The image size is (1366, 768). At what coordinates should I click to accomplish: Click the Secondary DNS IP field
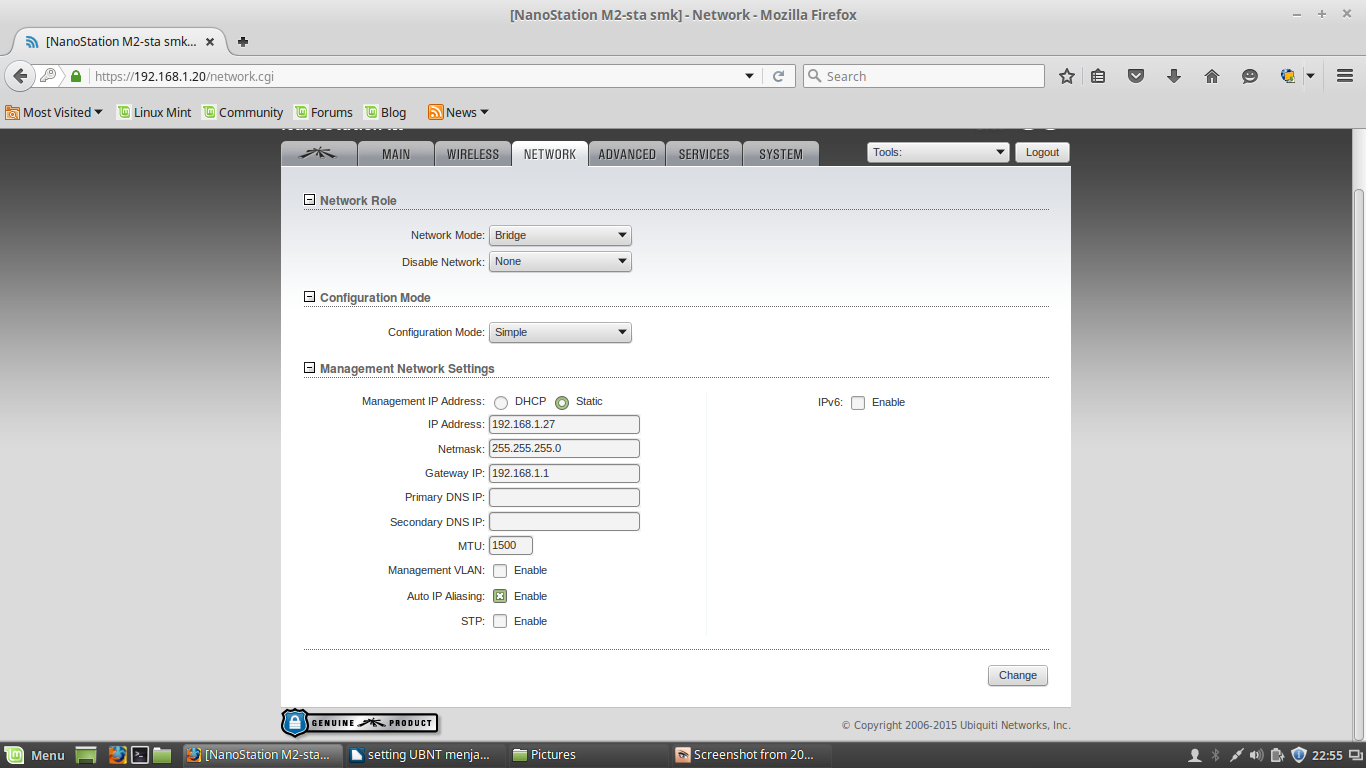(564, 521)
